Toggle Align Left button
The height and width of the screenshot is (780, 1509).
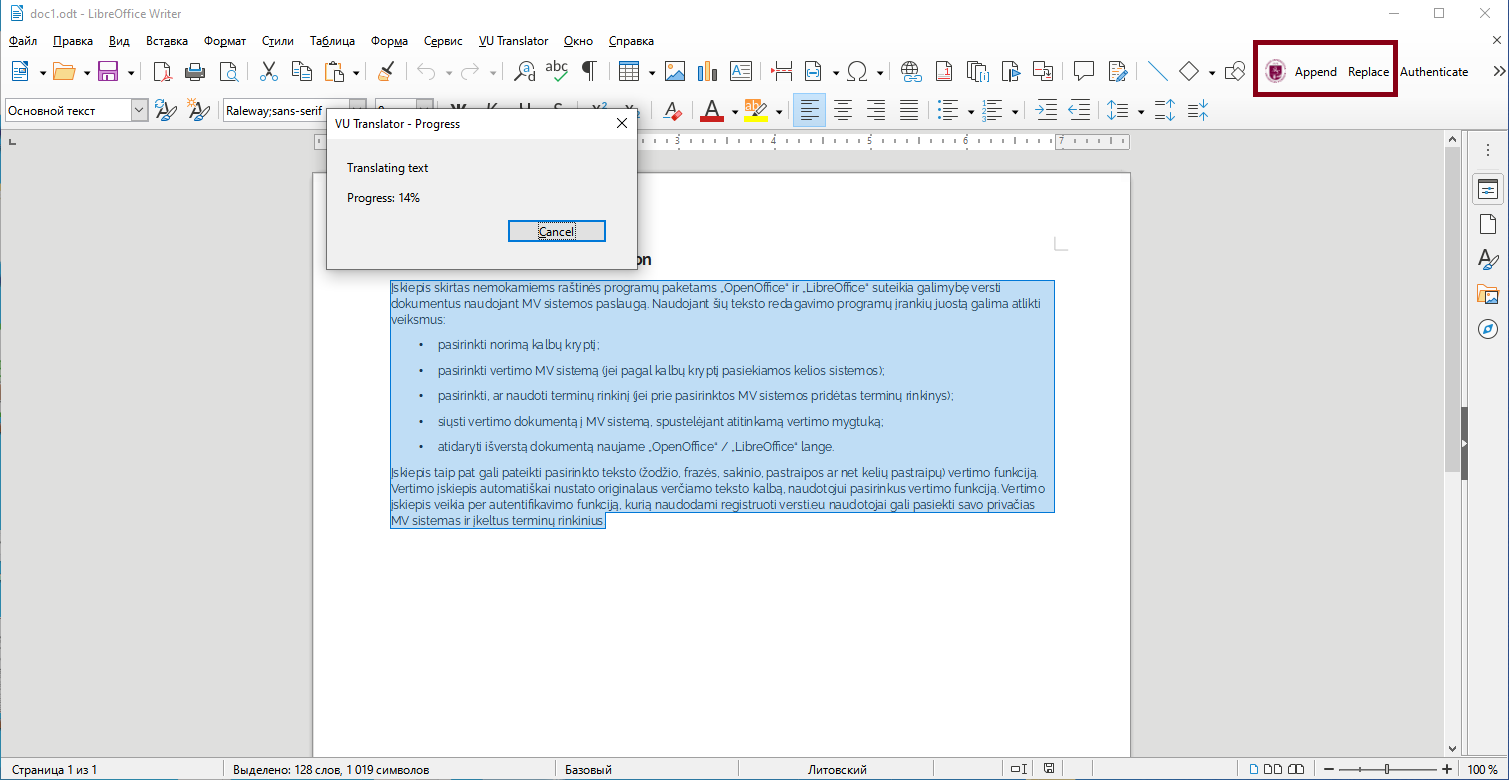tap(809, 111)
